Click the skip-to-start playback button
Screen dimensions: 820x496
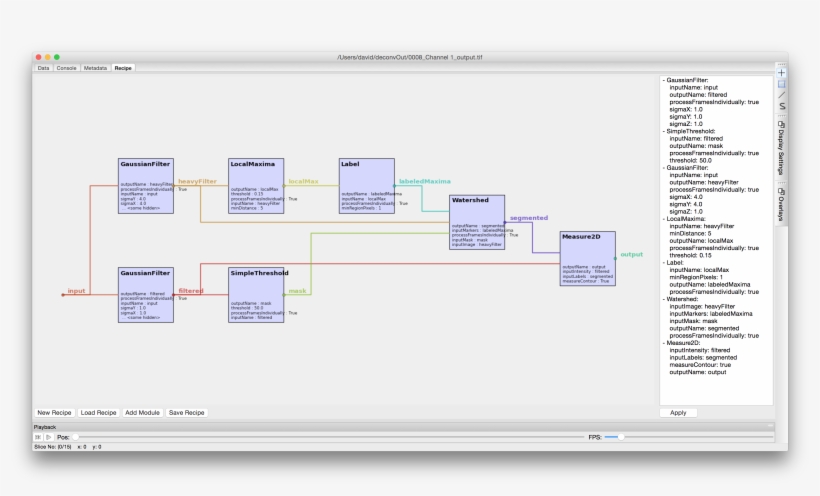[x=39, y=437]
